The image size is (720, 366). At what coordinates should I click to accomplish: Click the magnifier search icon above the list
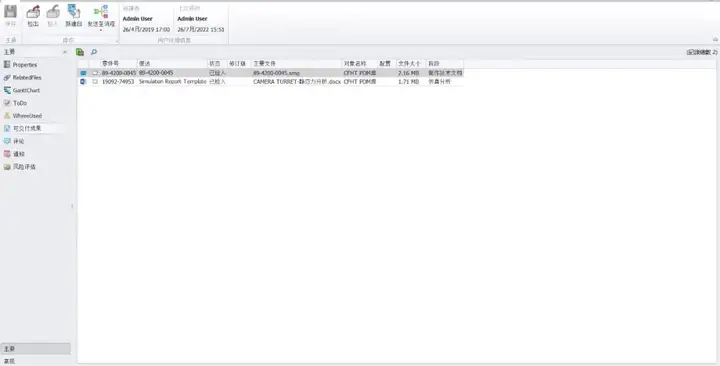(94, 52)
